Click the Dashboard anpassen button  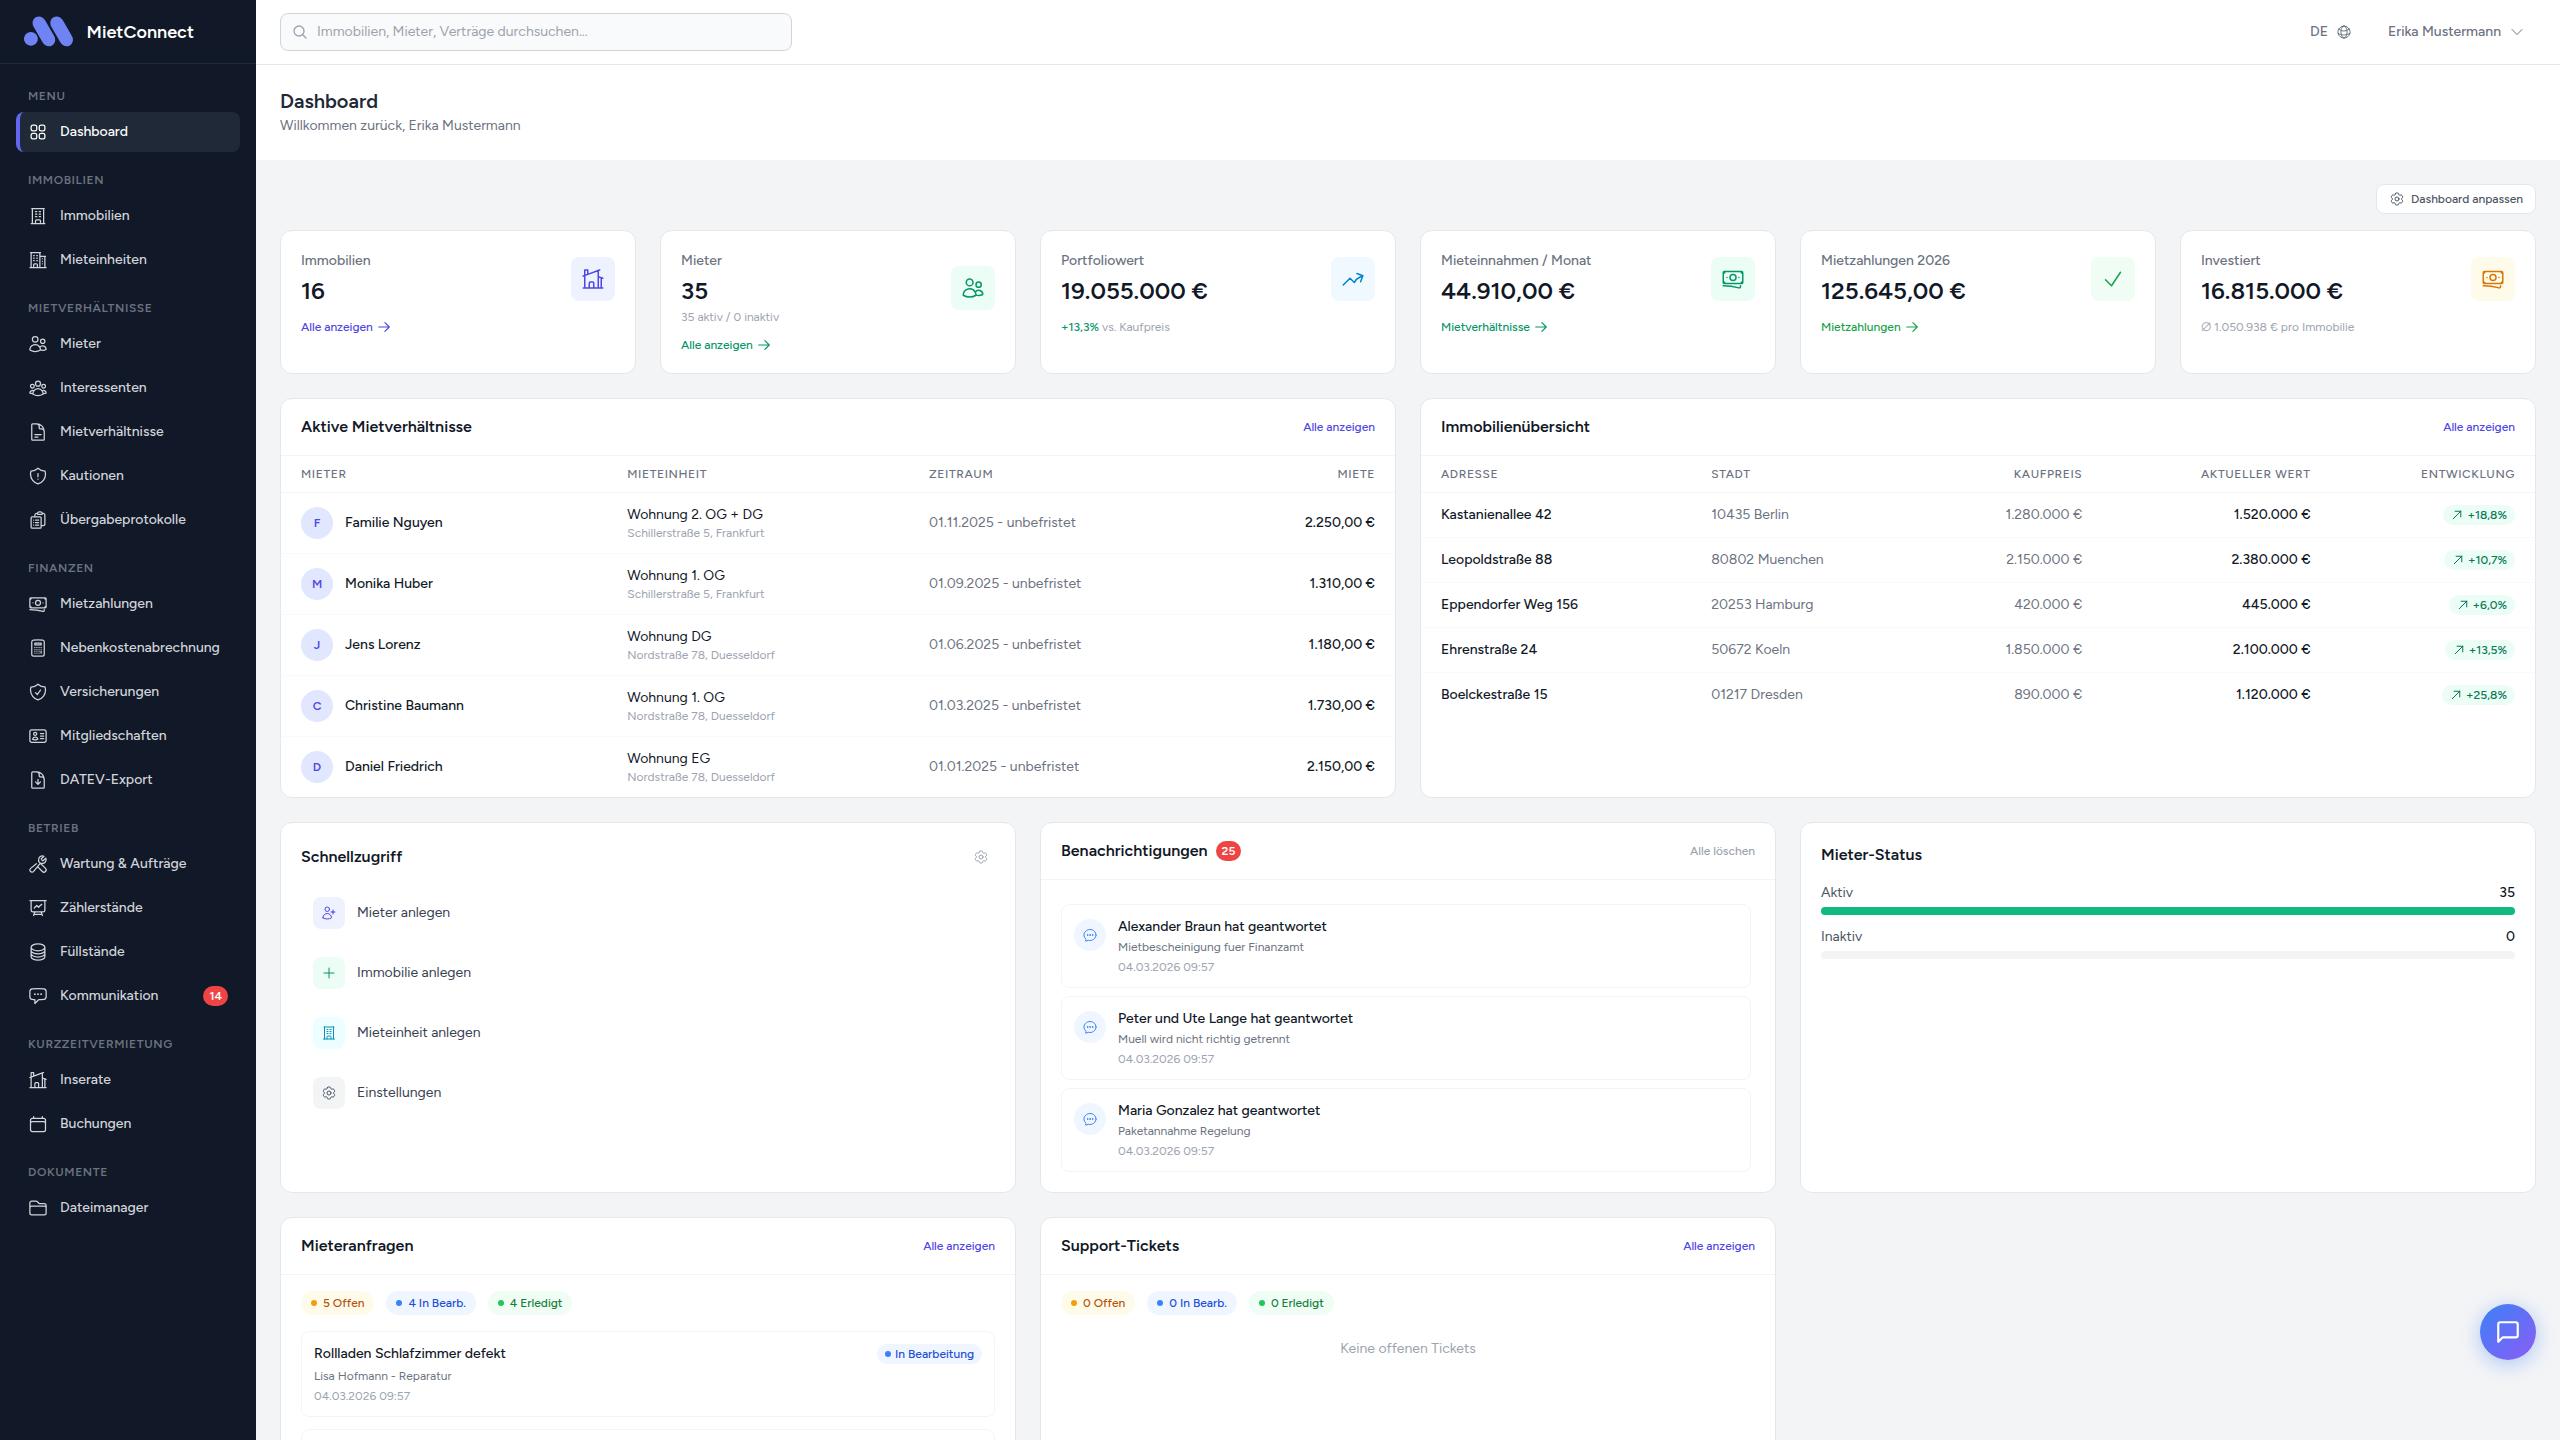[x=2455, y=199]
